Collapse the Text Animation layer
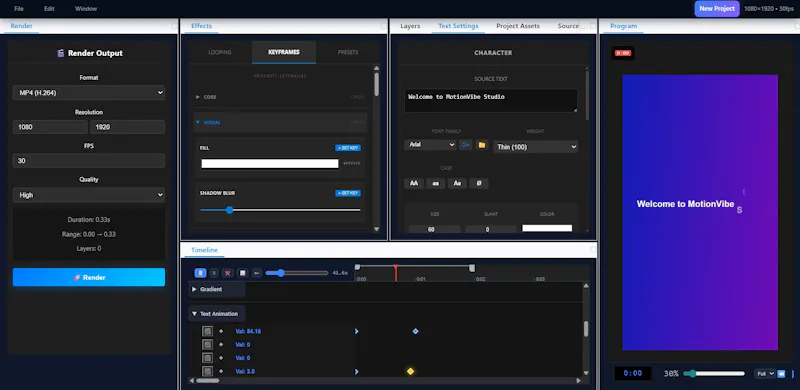The height and width of the screenshot is (390, 800). point(194,314)
